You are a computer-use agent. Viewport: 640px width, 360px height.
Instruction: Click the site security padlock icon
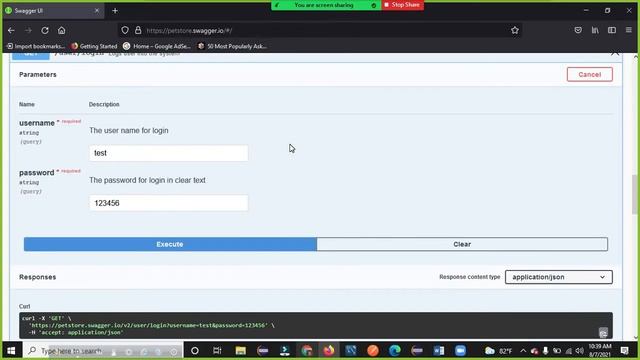(x=138, y=30)
